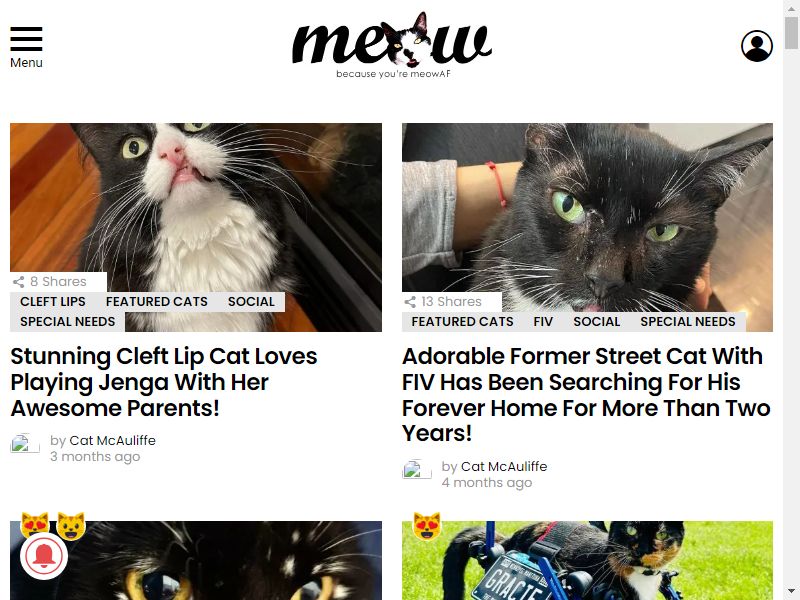800x600 pixels.
Task: Click the share icon beside 13 Shares
Action: (410, 302)
